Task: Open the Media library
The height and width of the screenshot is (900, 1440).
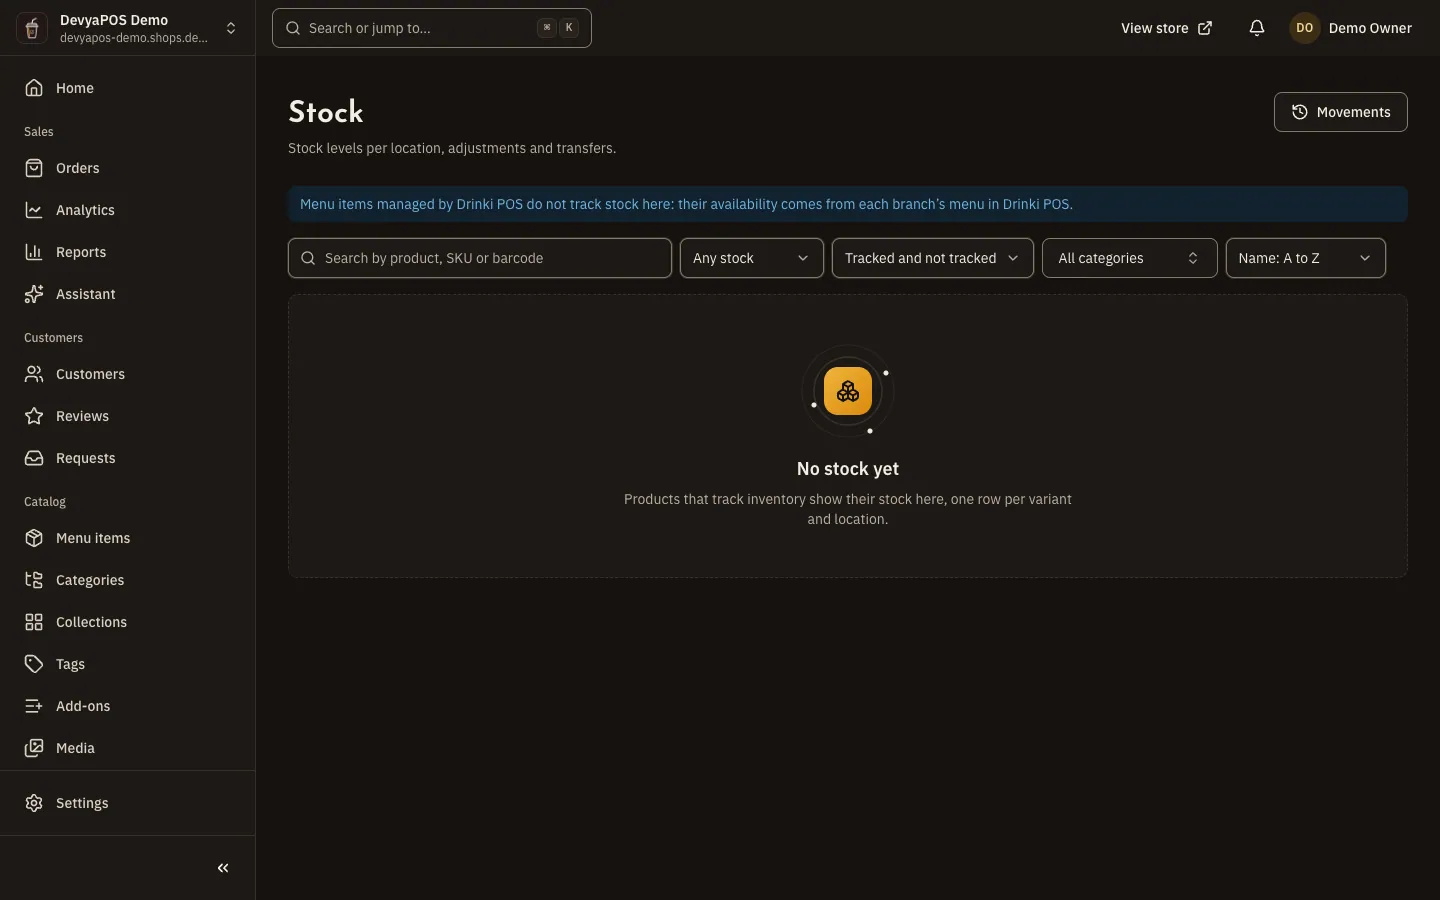Action: coord(127,748)
